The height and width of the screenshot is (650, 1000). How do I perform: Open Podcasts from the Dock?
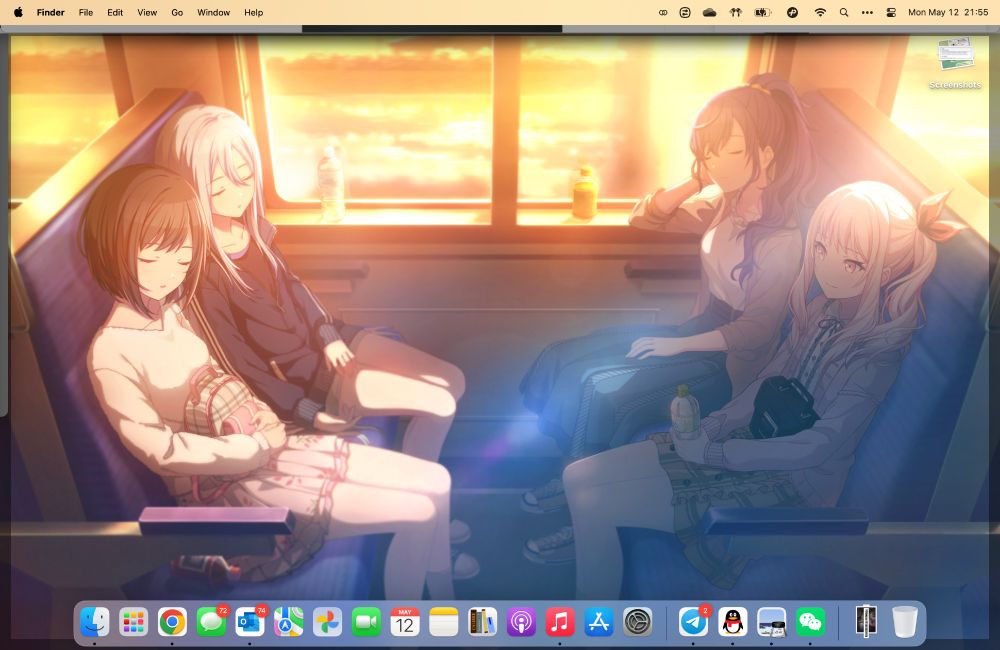(x=521, y=621)
